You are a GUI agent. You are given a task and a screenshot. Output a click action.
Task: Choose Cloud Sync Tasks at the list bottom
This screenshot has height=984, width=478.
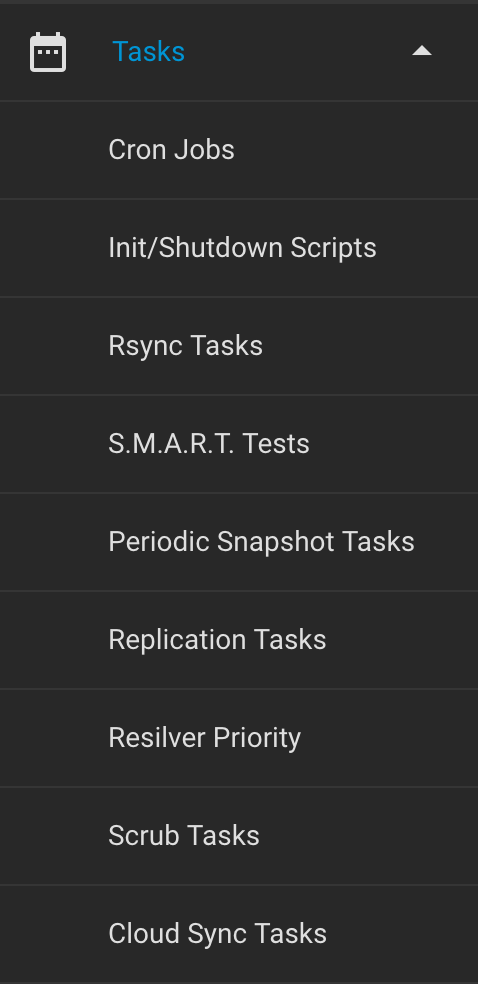point(239,933)
